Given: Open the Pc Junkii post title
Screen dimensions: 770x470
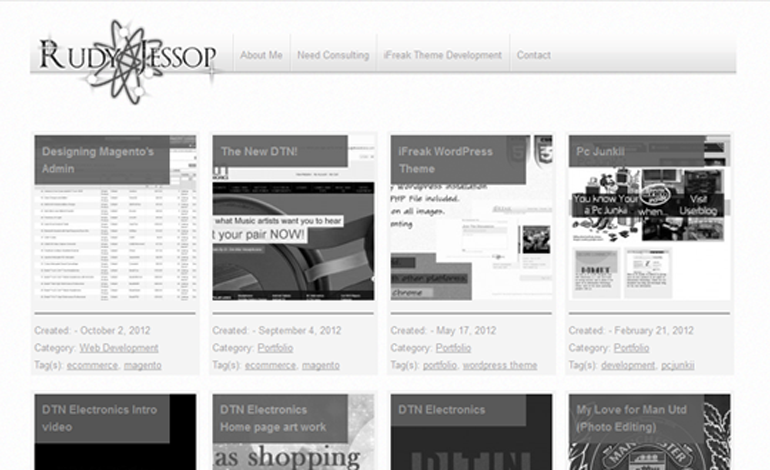Looking at the screenshot, I should click(x=600, y=151).
